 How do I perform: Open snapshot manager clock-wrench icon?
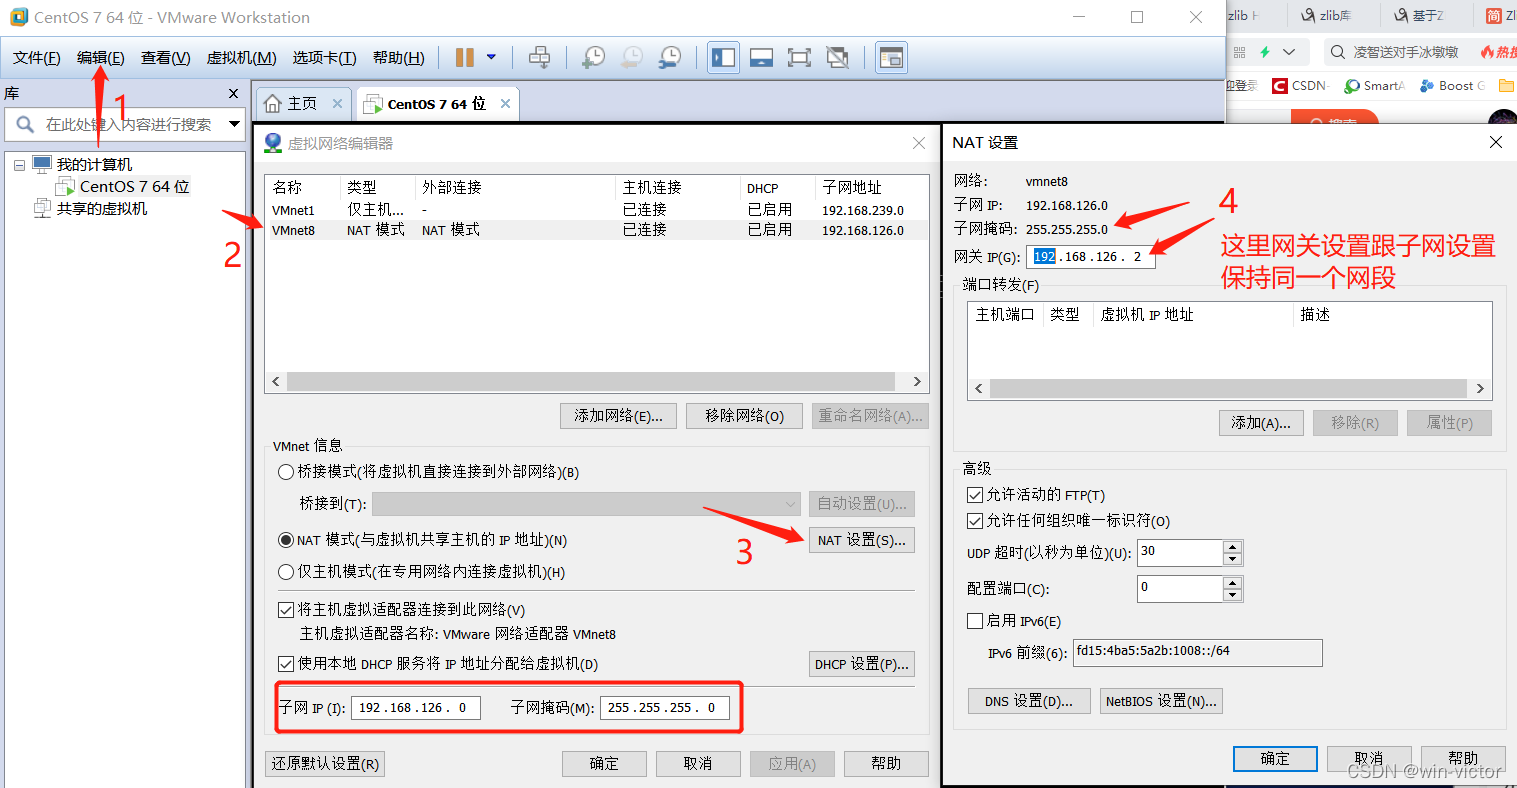point(670,58)
